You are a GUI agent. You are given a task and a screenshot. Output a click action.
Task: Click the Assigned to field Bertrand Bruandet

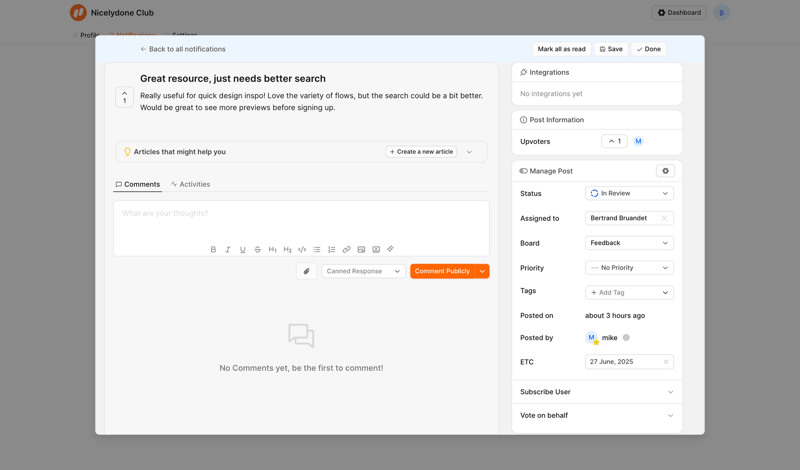(629, 218)
